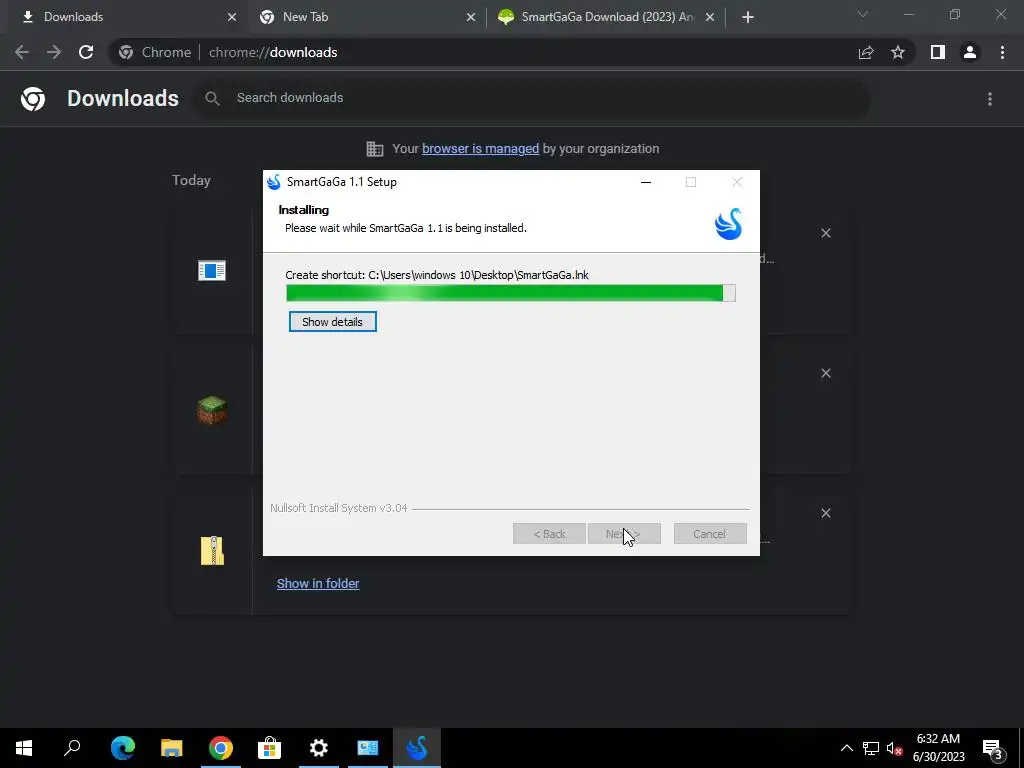The height and width of the screenshot is (768, 1024).
Task: Click Chrome logo beside Downloads heading
Action: tap(33, 99)
